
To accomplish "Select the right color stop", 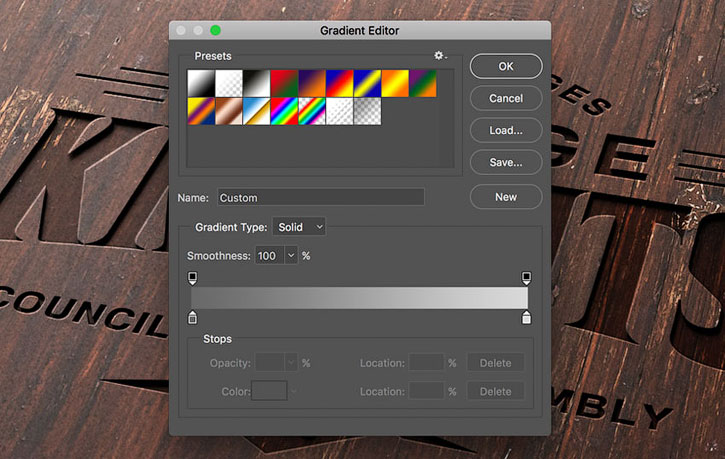I will [526, 317].
